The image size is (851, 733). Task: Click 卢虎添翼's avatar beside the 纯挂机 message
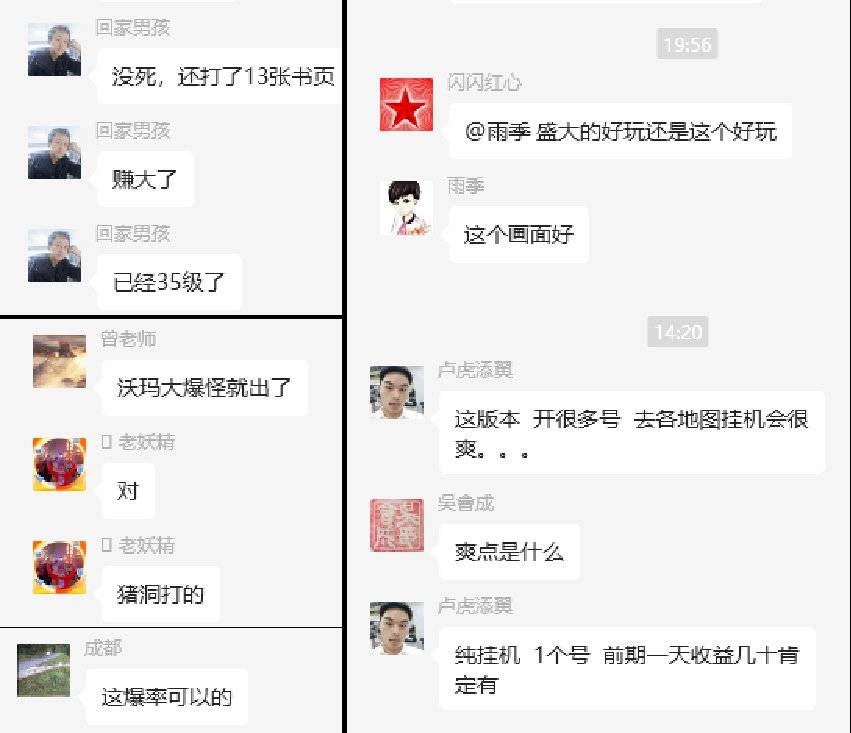click(x=397, y=628)
